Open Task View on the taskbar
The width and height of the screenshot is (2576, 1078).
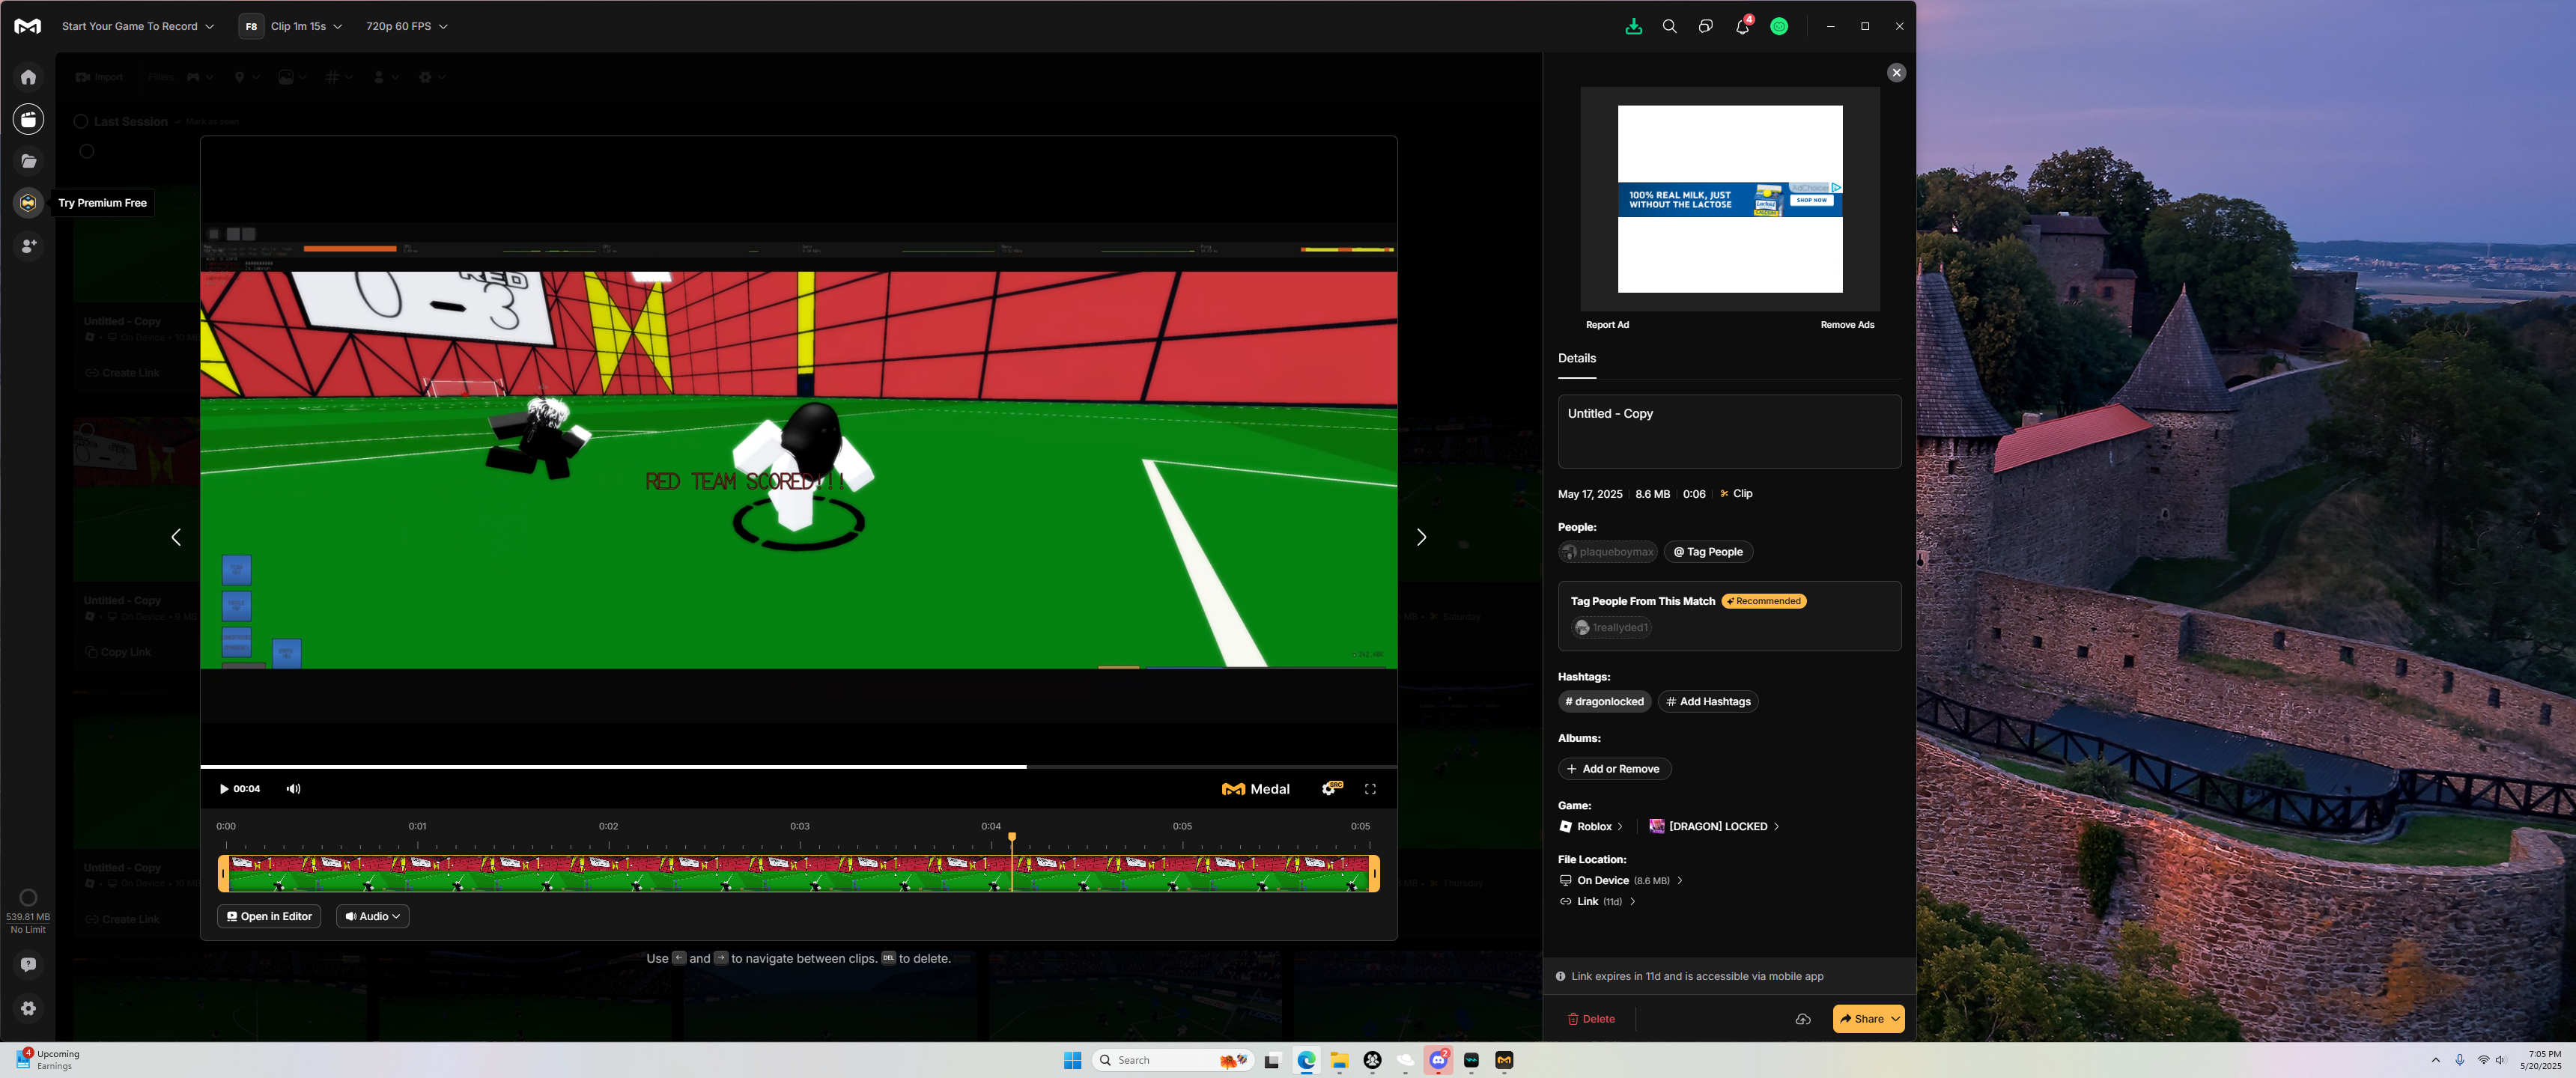(x=1272, y=1060)
